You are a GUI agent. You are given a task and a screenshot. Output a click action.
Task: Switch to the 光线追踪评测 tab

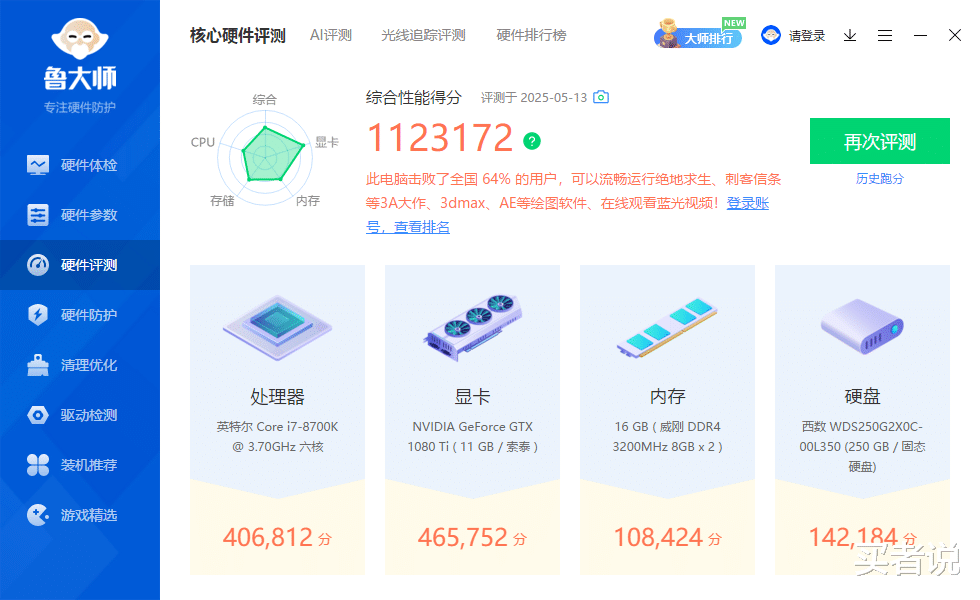(423, 35)
